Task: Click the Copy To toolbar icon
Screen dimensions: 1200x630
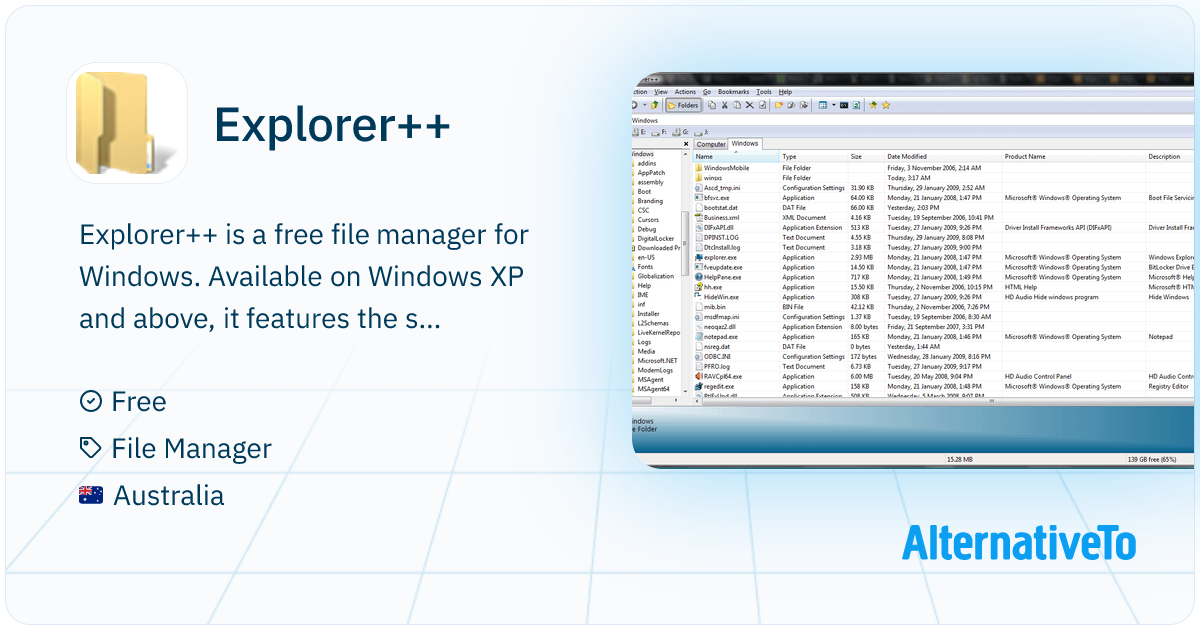Action: coord(791,105)
